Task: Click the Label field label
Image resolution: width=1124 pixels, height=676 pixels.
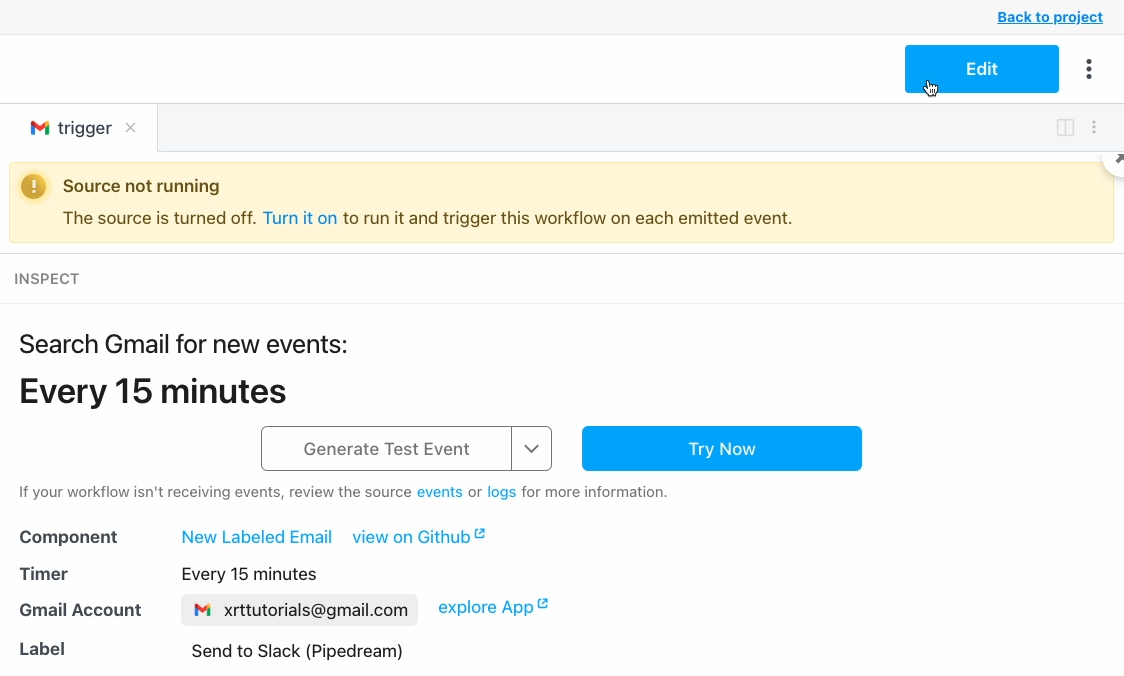Action: pyautogui.click(x=42, y=649)
